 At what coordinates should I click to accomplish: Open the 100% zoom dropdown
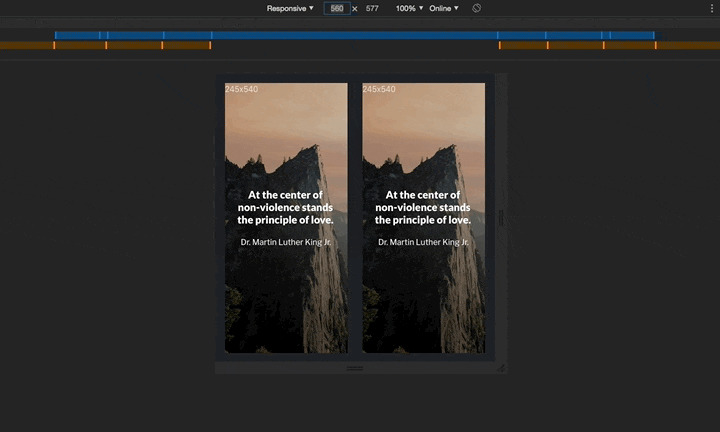[x=408, y=8]
